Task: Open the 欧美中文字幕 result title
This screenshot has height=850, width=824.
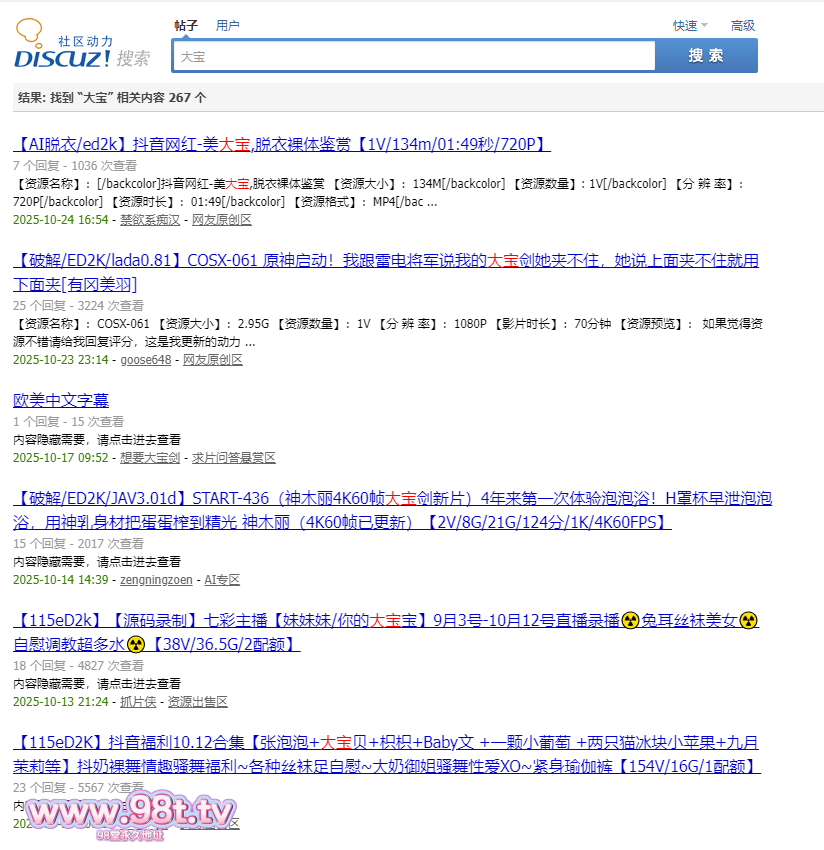Action: pos(61,400)
